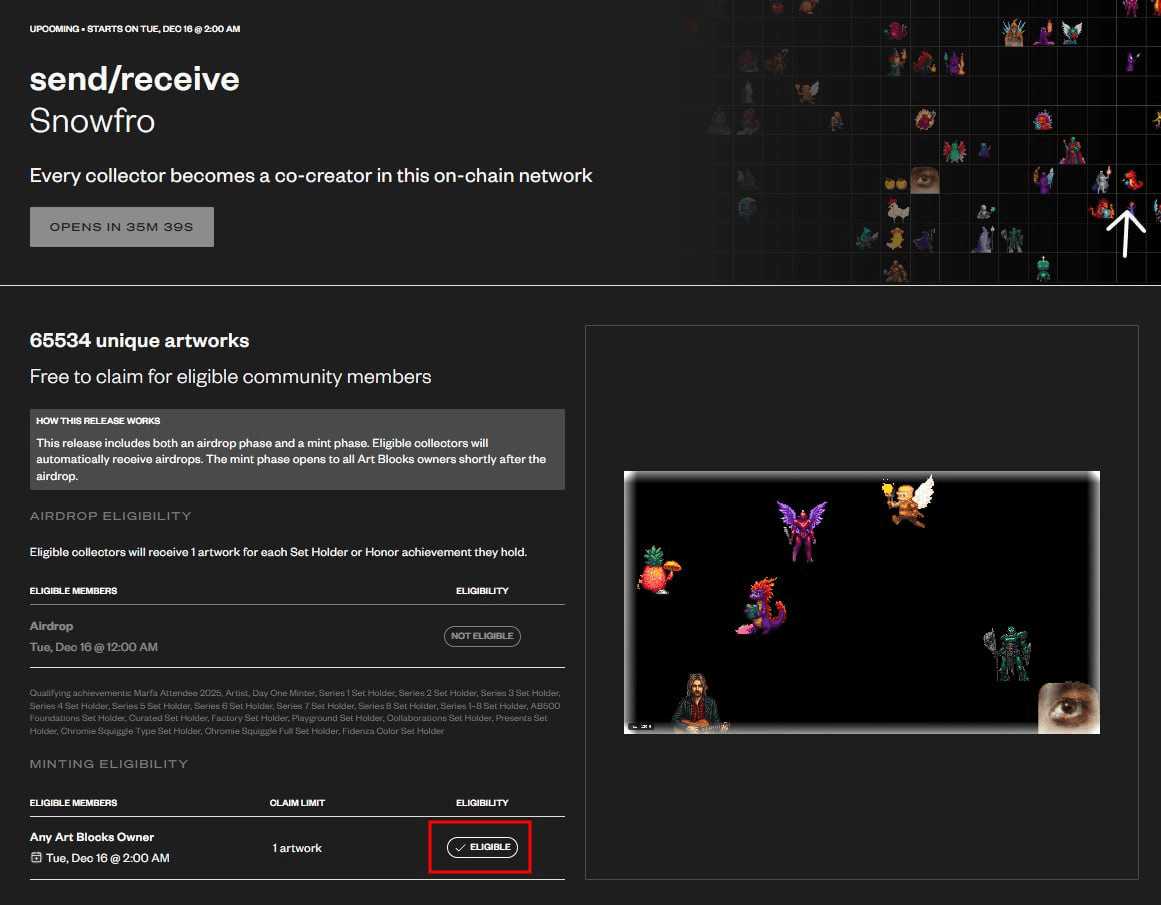
Task: Click the small label in preview's bottom-left corner
Action: (x=640, y=726)
